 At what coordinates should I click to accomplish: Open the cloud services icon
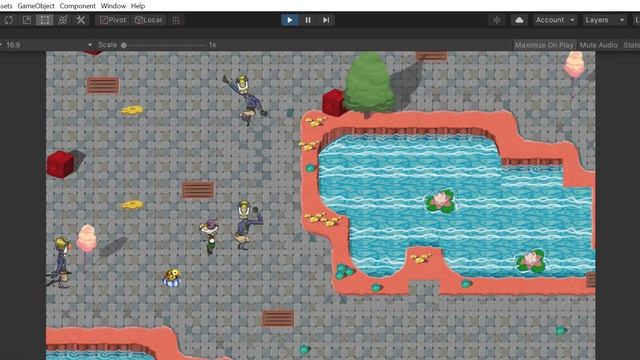519,20
